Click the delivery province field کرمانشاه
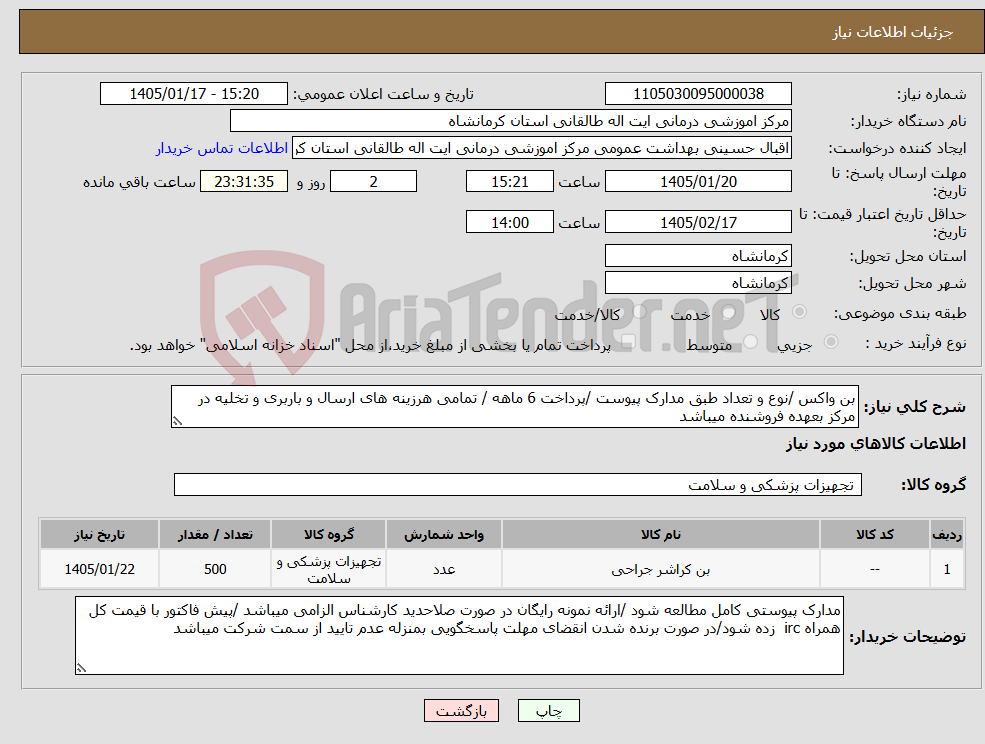This screenshot has height=744, width=985. pyautogui.click(x=698, y=256)
